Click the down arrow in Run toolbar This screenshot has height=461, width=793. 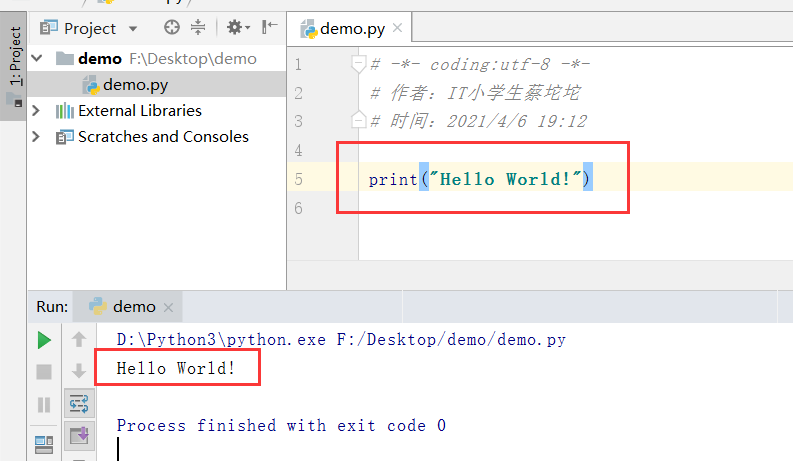coord(78,371)
